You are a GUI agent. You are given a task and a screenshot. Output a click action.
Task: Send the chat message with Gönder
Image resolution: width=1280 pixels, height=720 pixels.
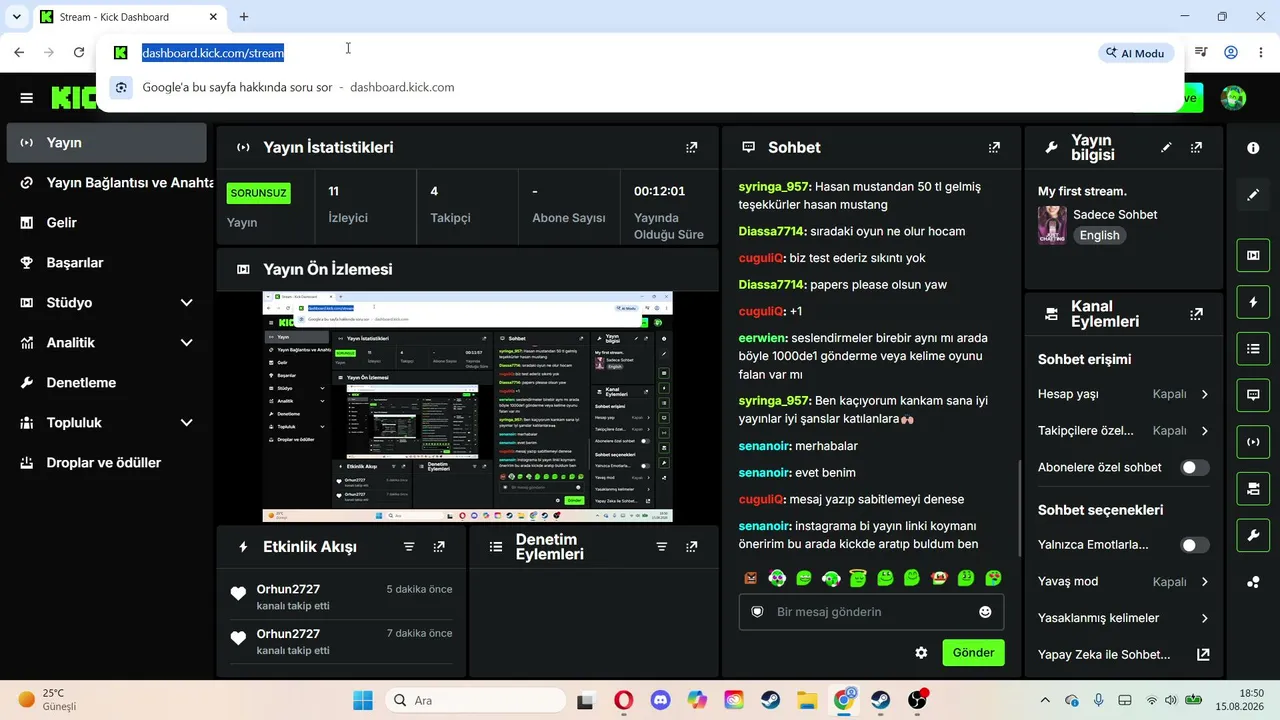(x=973, y=653)
